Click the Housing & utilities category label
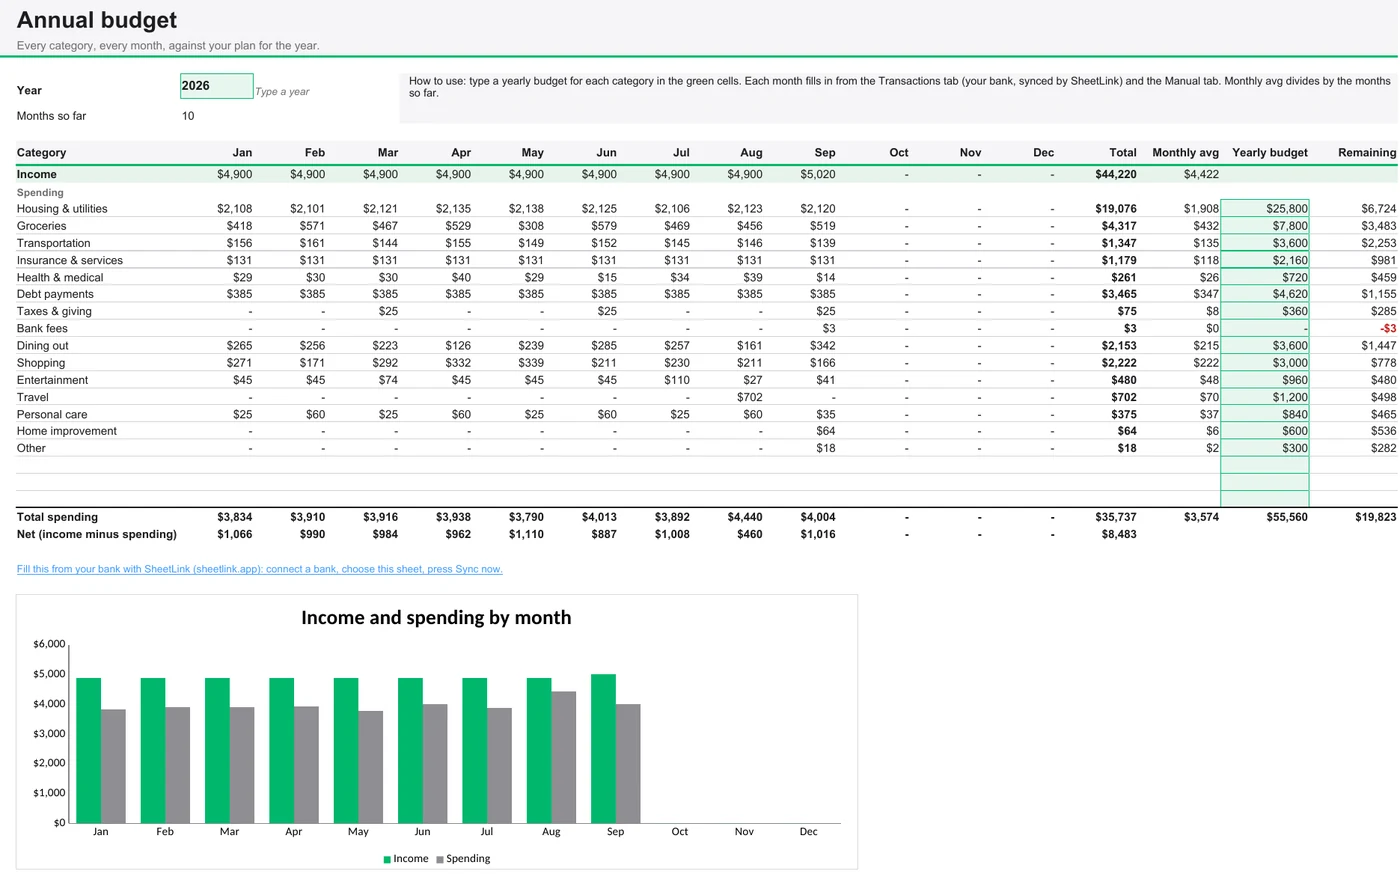This screenshot has height=886, width=1400. [x=62, y=209]
